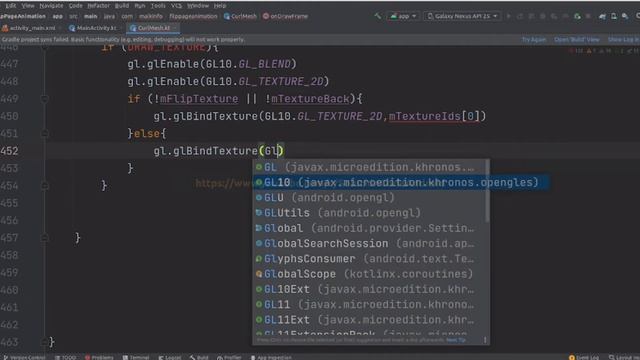Click the Make Project hammer icon

pyautogui.click(x=378, y=16)
